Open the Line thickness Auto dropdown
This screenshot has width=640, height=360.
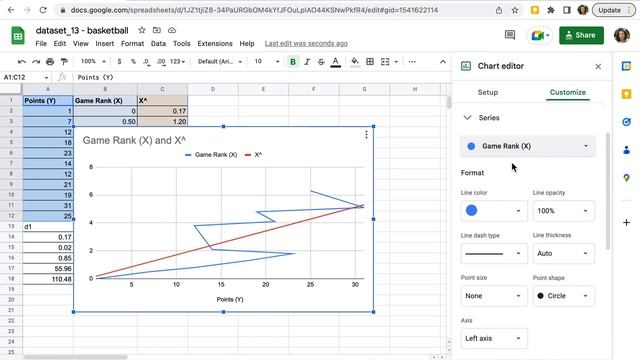click(x=563, y=253)
